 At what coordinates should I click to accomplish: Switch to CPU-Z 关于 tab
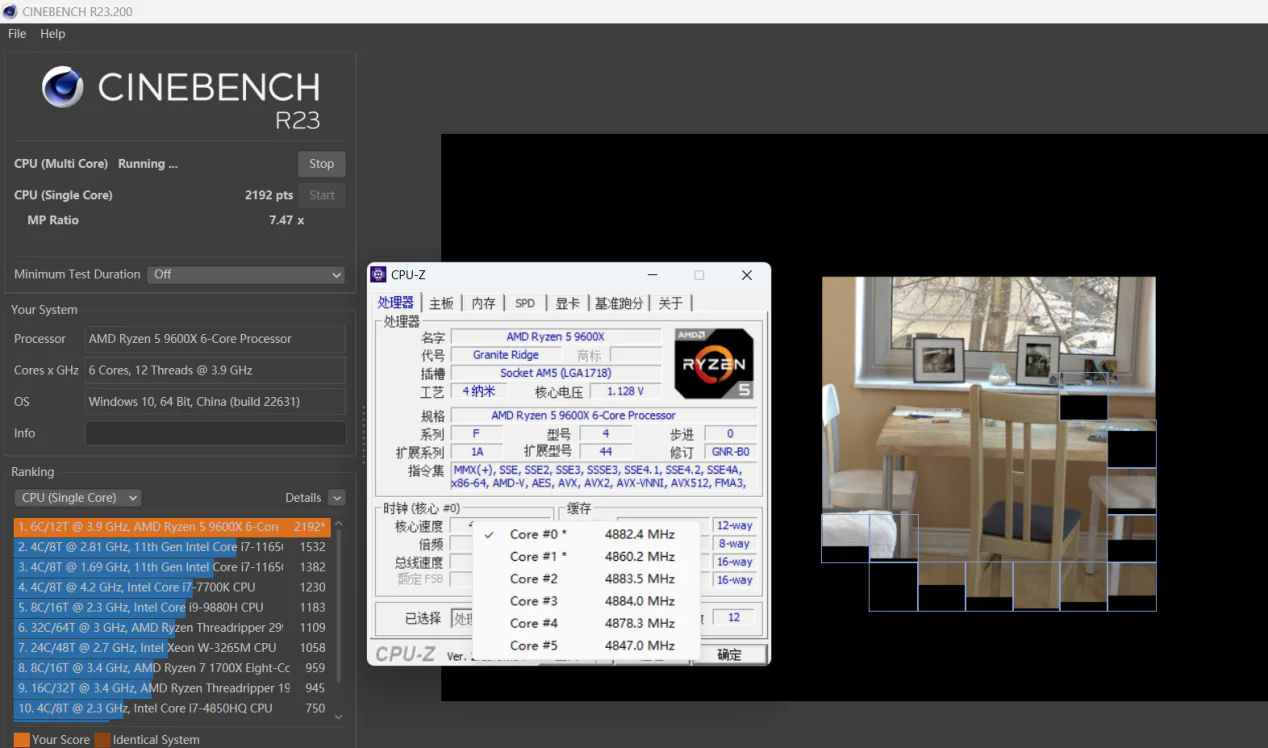[x=671, y=303]
